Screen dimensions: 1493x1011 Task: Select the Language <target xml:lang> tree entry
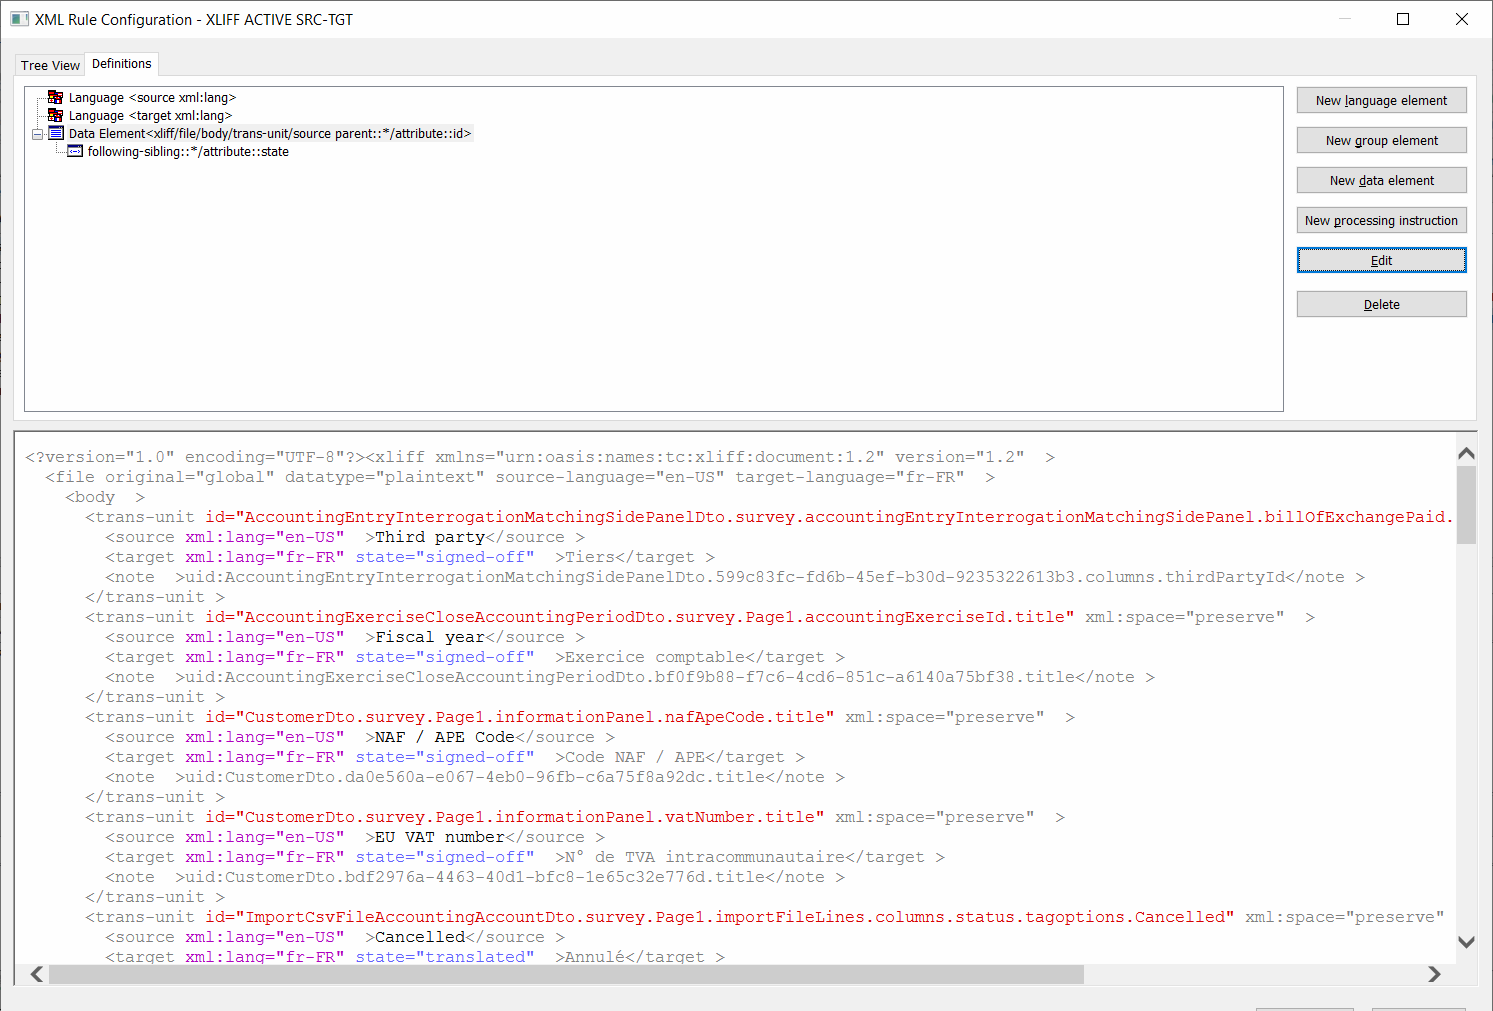(x=150, y=115)
